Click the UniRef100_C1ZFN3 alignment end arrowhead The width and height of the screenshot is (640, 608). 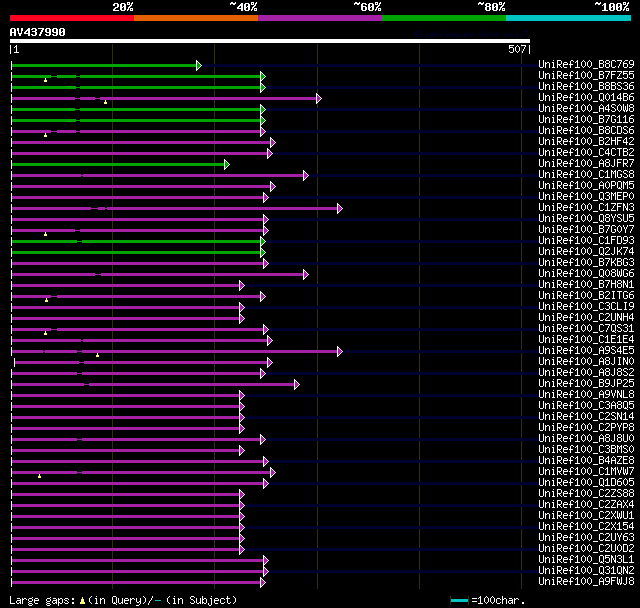point(340,209)
